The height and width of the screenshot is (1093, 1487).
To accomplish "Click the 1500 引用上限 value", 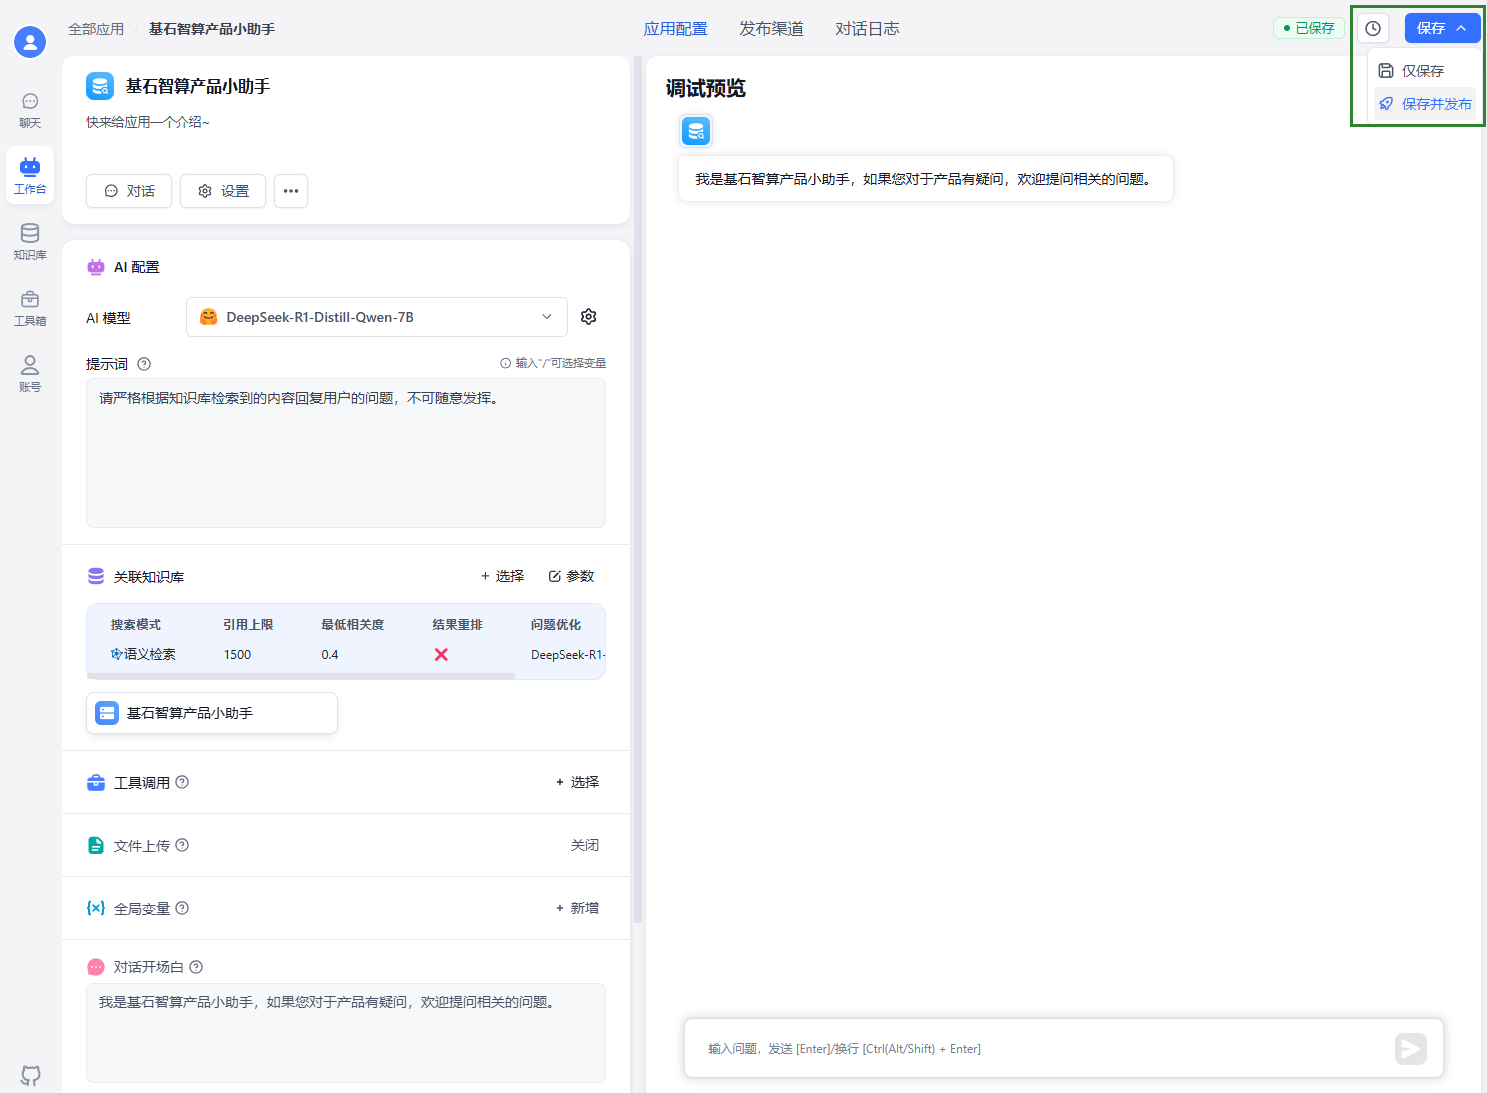I will pyautogui.click(x=237, y=654).
